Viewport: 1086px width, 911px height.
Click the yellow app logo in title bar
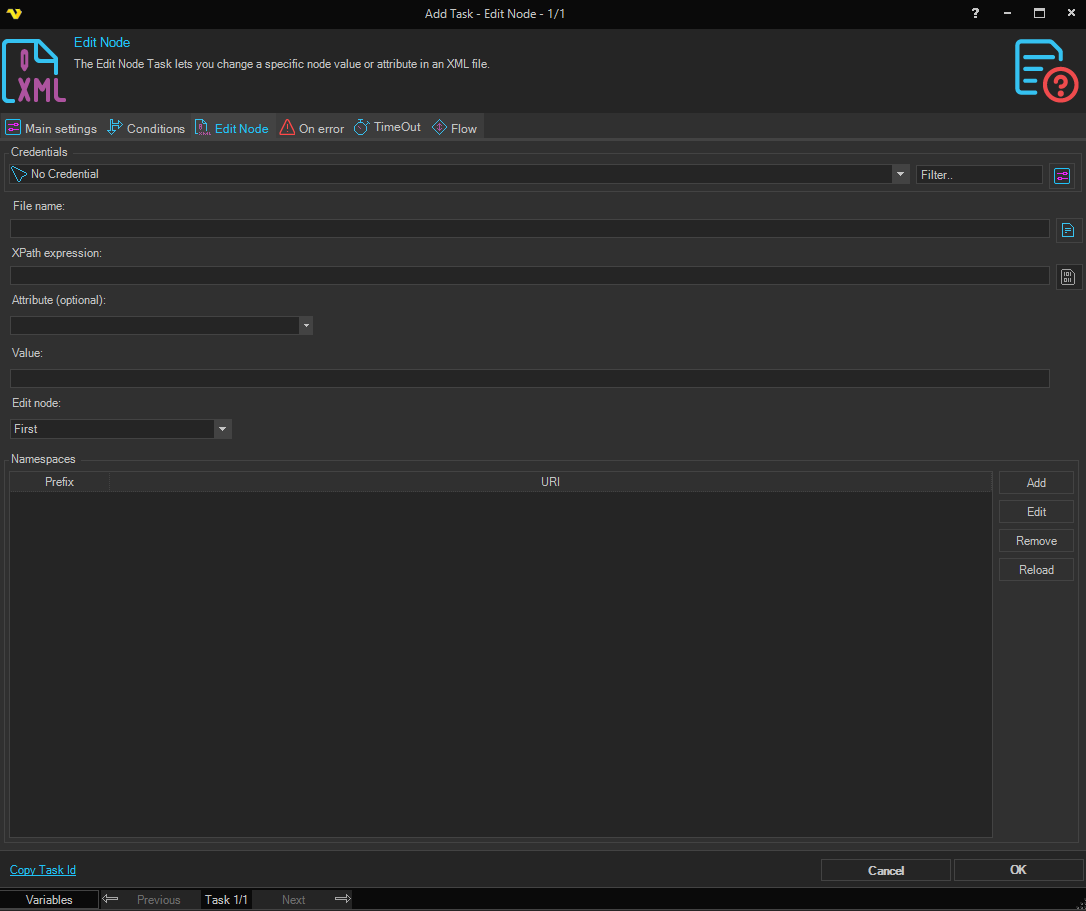click(14, 13)
